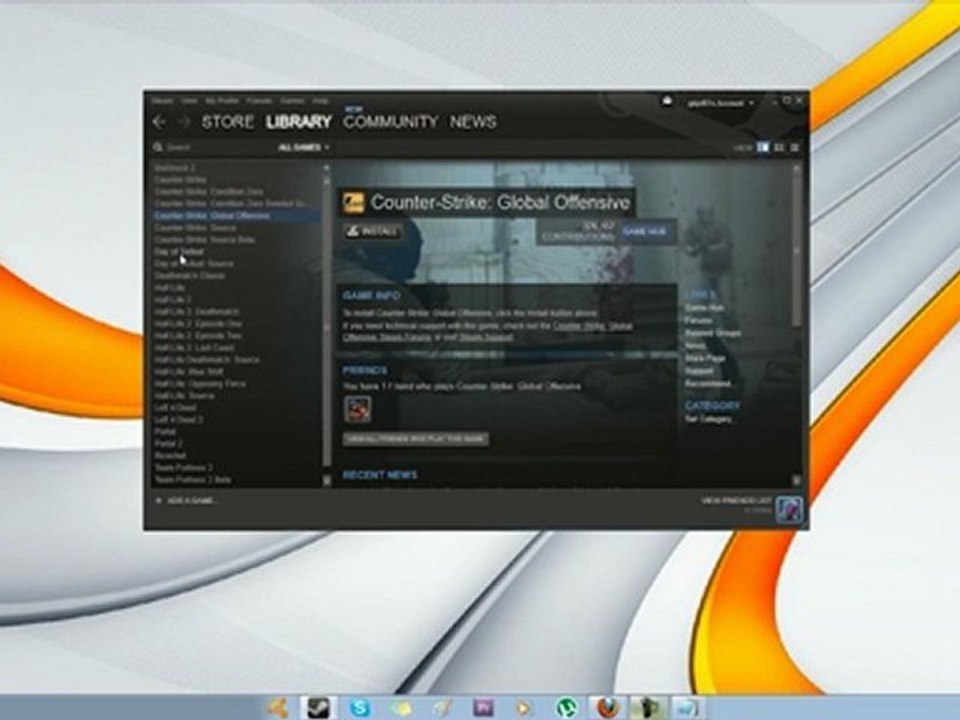This screenshot has height=720, width=960.
Task: Click VIEW FRIENDS LIST text
Action: [x=737, y=501]
